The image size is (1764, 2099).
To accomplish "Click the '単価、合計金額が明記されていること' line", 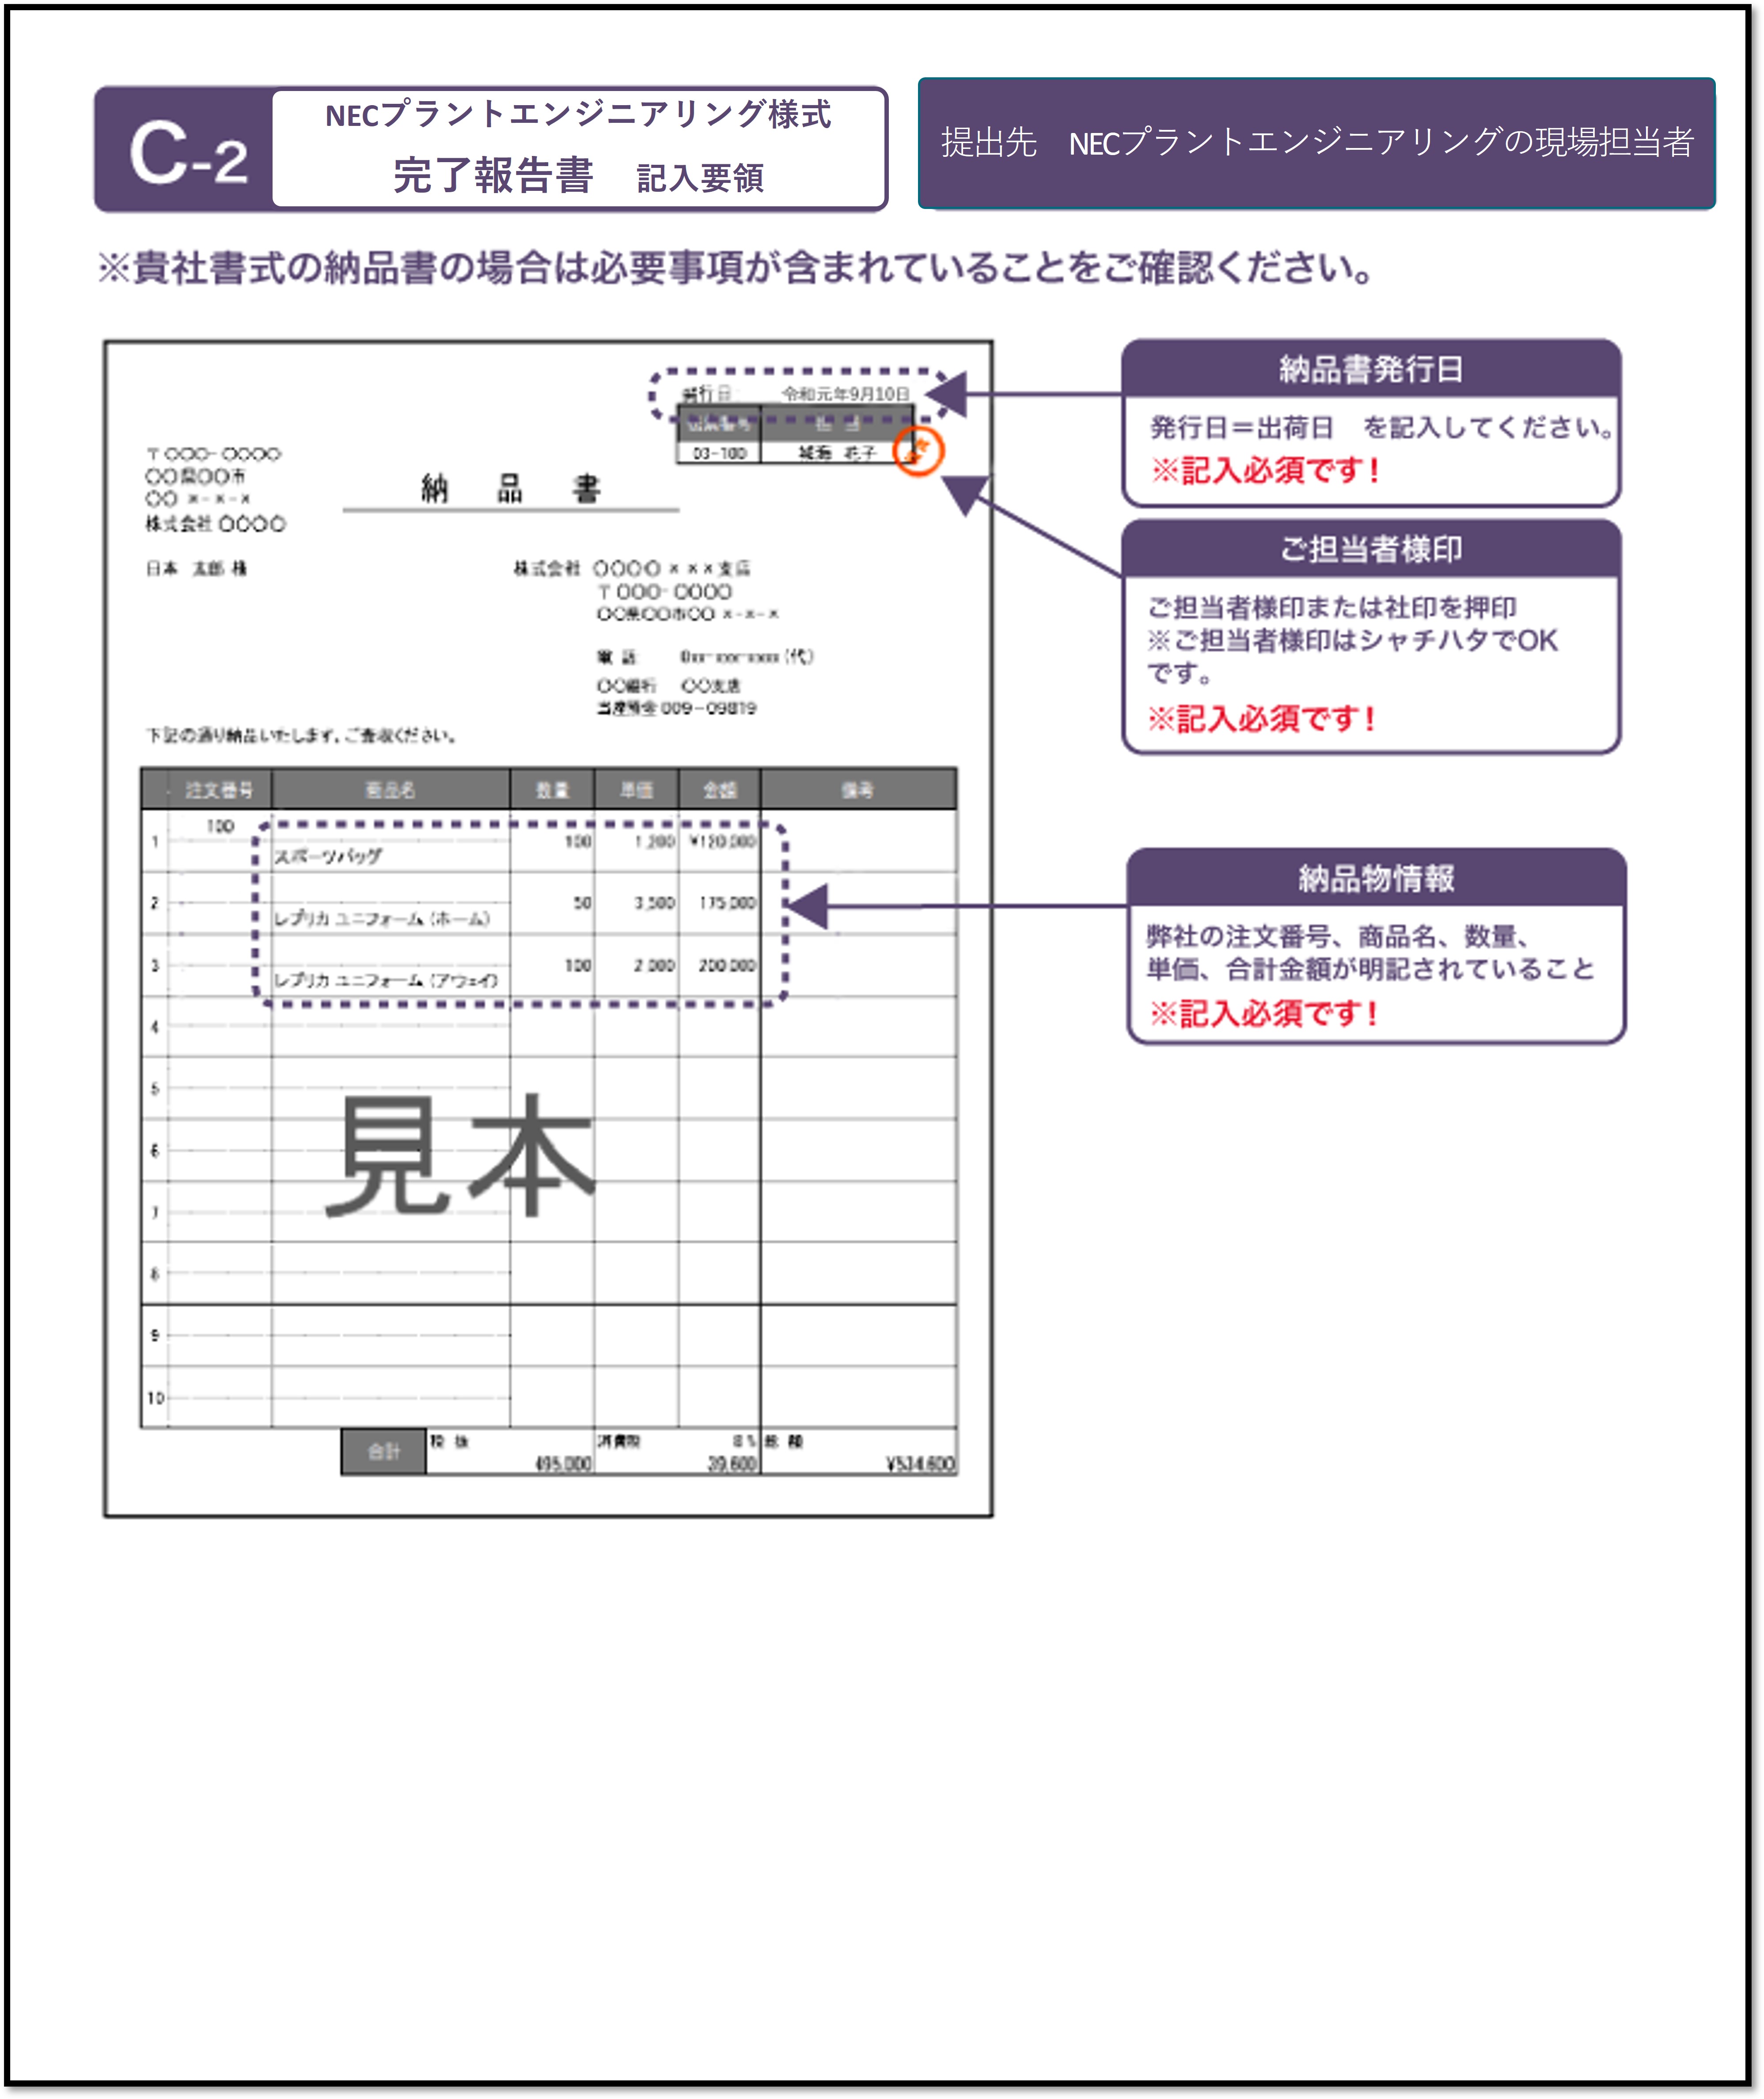I will coord(1370,969).
